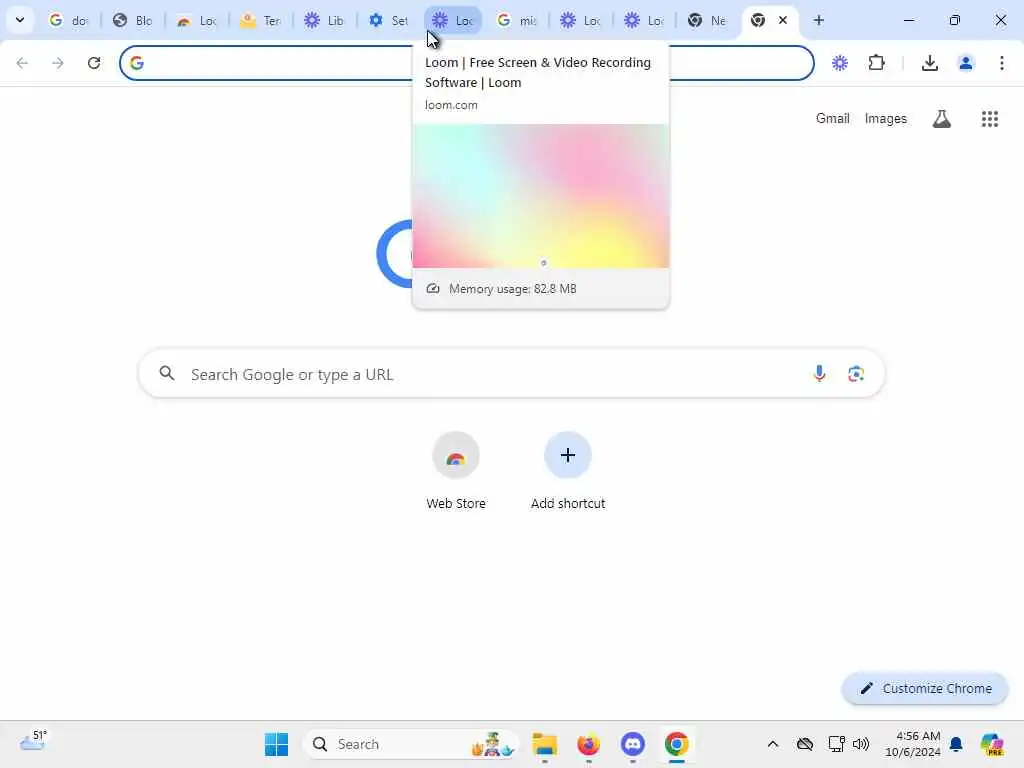Image resolution: width=1024 pixels, height=768 pixels.
Task: Open network settings tray icon
Action: 837,744
